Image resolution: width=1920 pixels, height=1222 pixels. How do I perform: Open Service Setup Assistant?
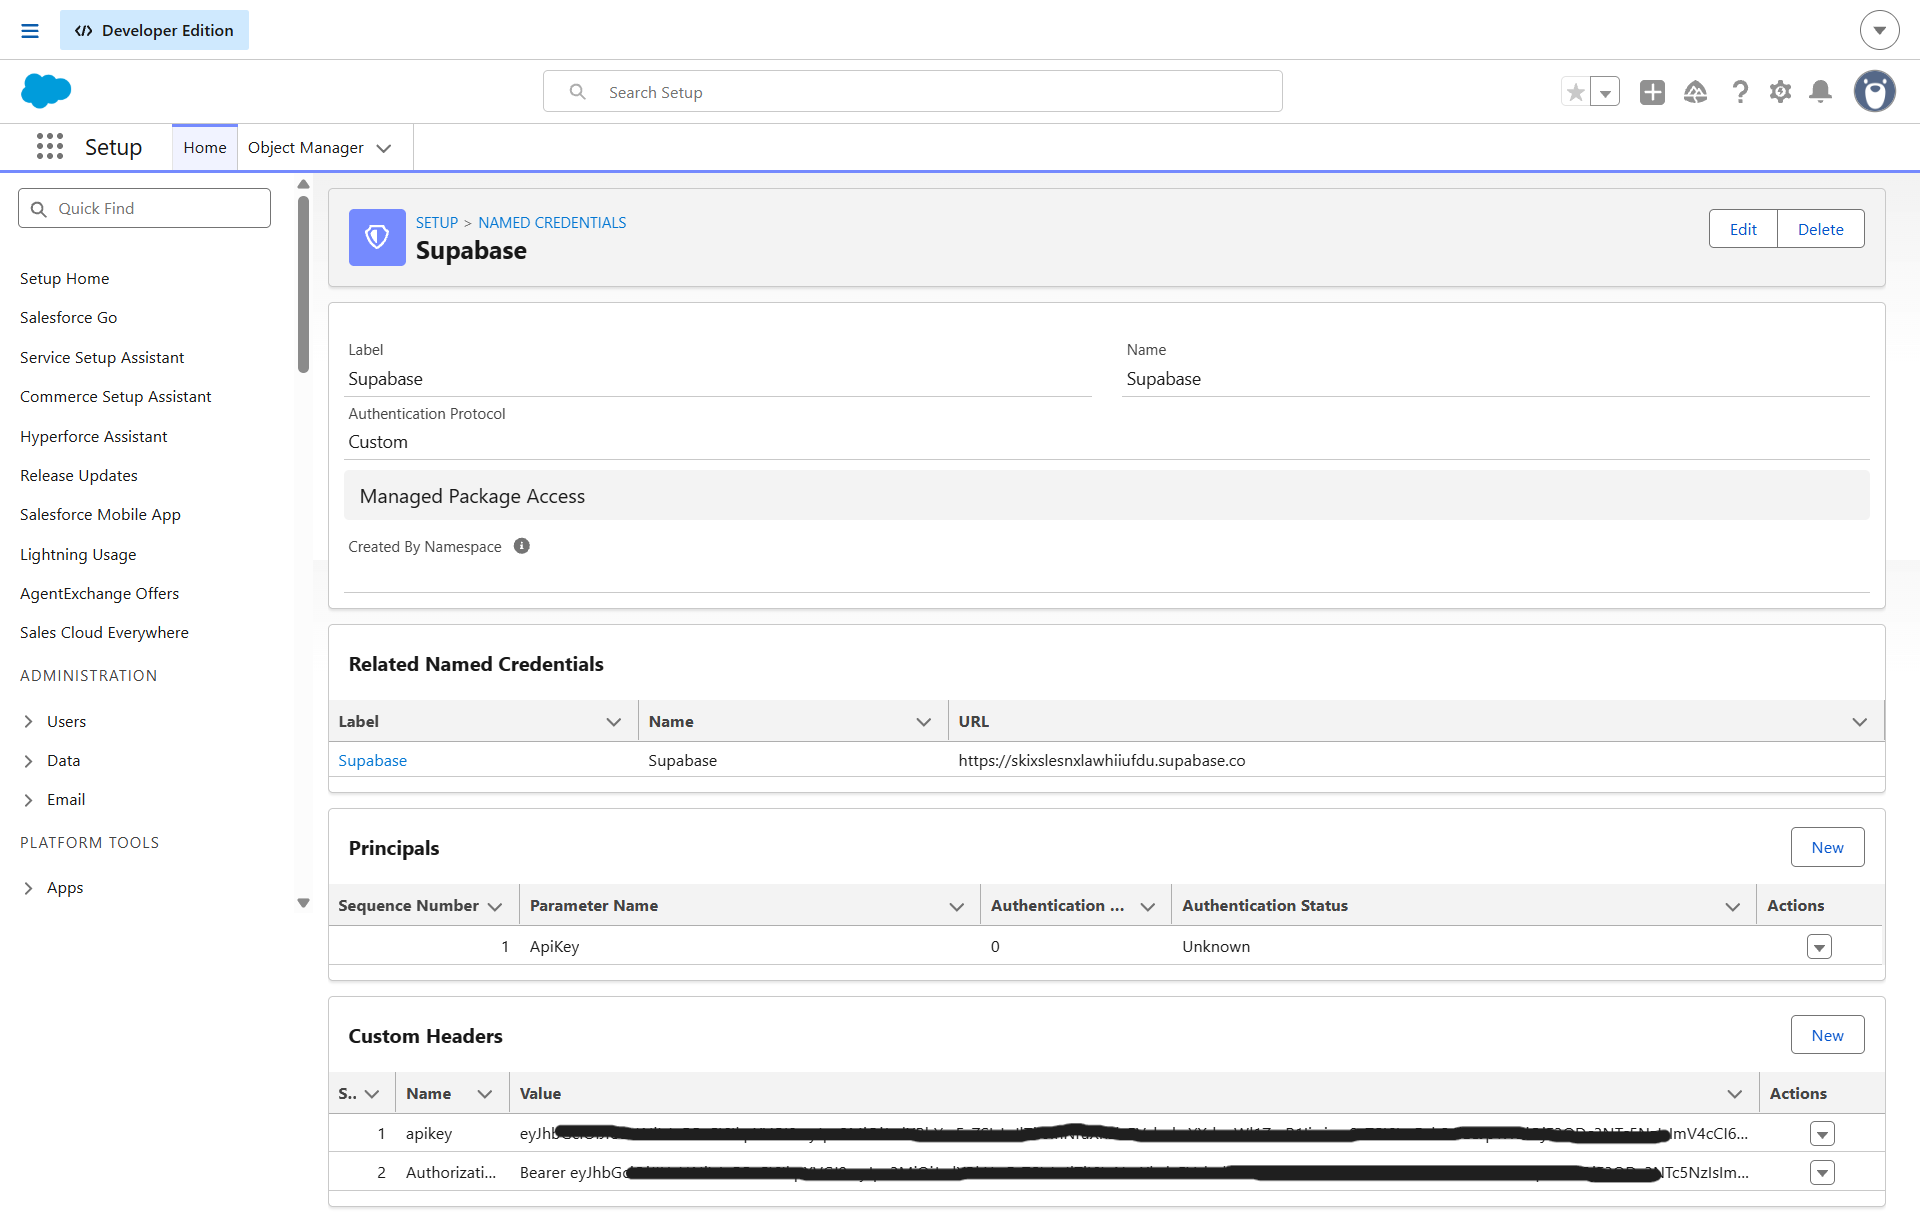102,357
